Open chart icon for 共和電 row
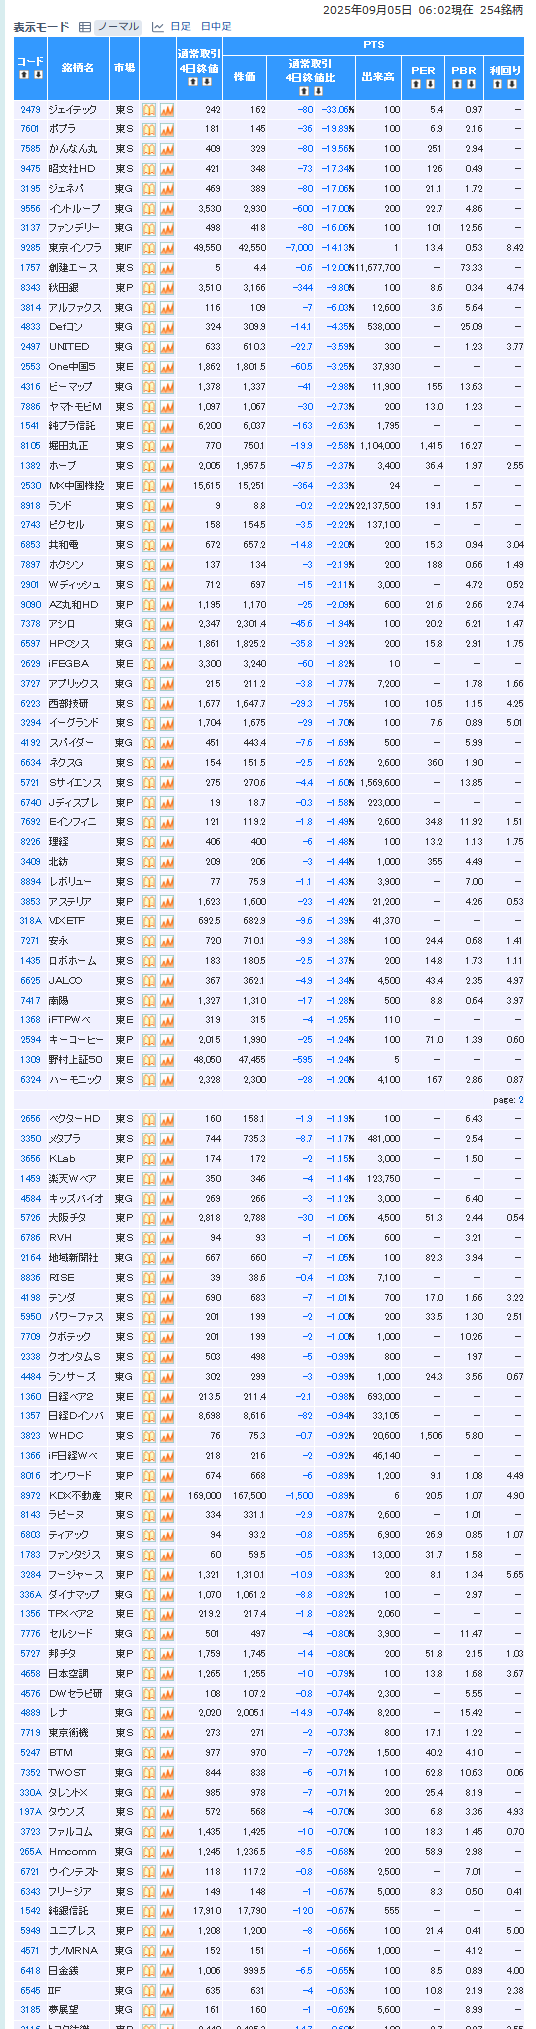This screenshot has height=2029, width=536. [166, 545]
